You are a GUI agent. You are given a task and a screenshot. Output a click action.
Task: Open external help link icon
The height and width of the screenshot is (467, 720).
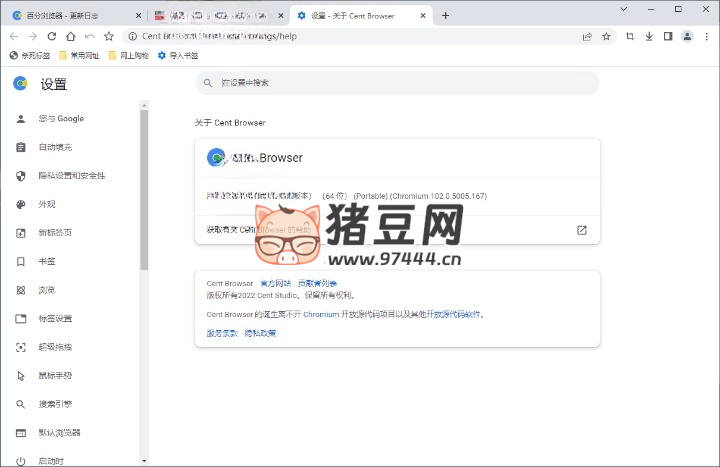pyautogui.click(x=582, y=230)
